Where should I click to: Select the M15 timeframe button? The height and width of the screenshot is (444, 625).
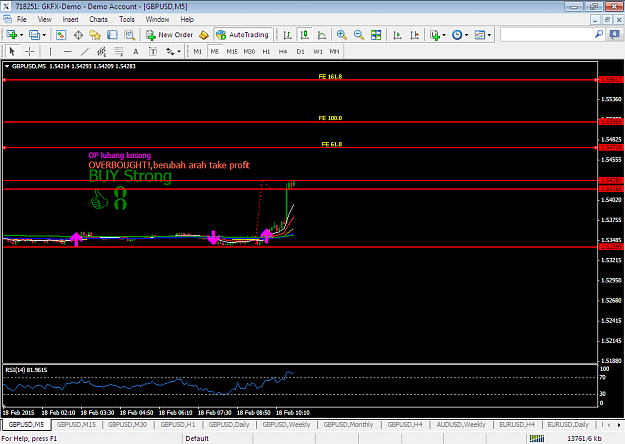(x=232, y=51)
